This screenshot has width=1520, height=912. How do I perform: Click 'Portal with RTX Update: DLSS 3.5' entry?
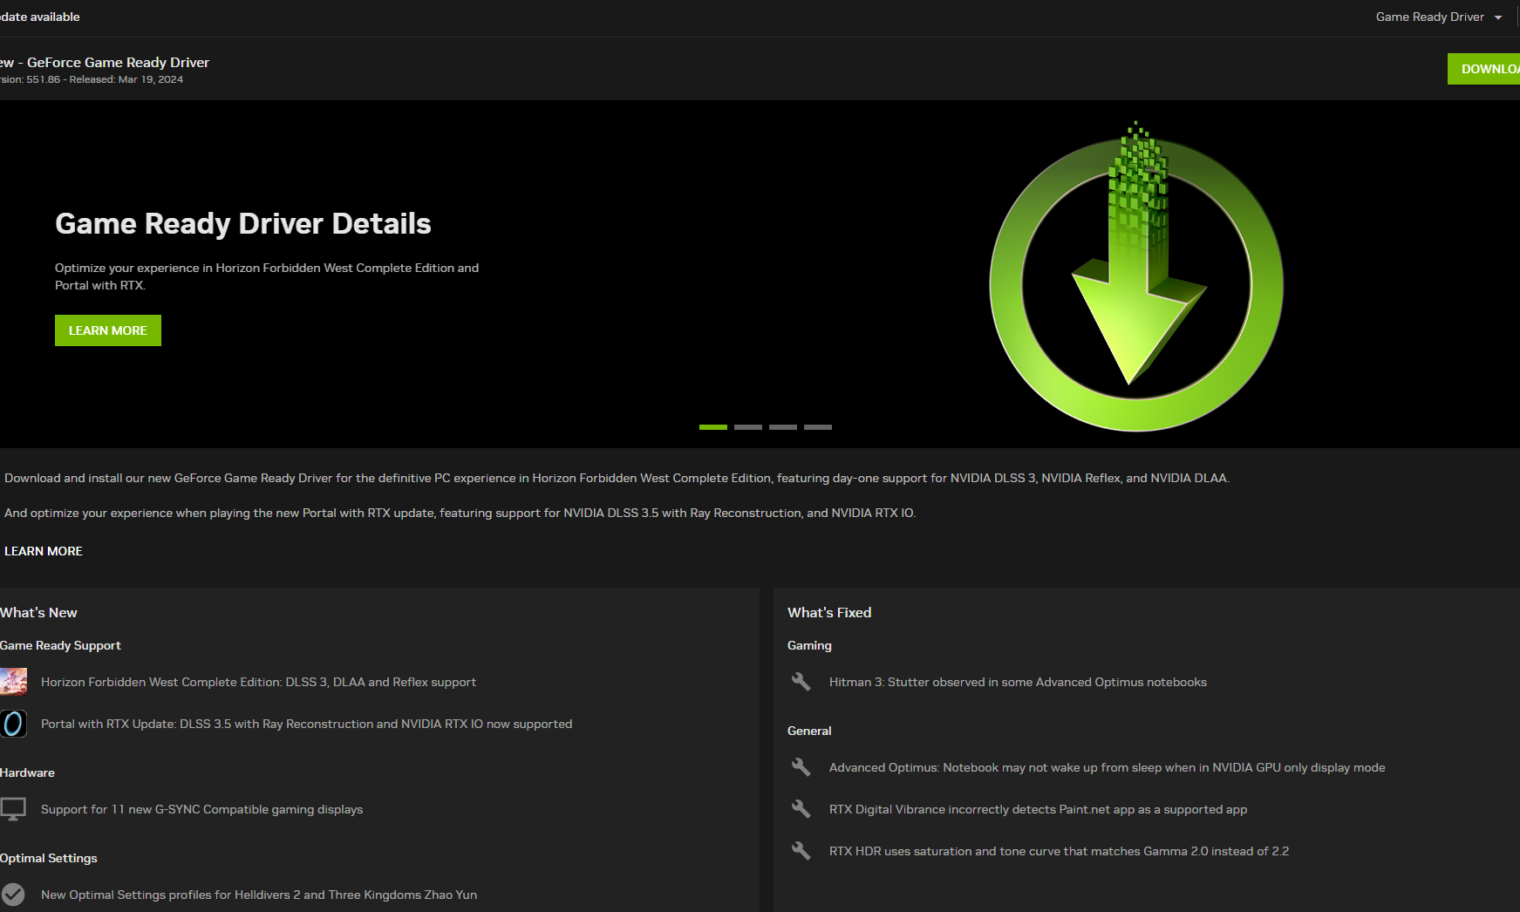coord(306,724)
